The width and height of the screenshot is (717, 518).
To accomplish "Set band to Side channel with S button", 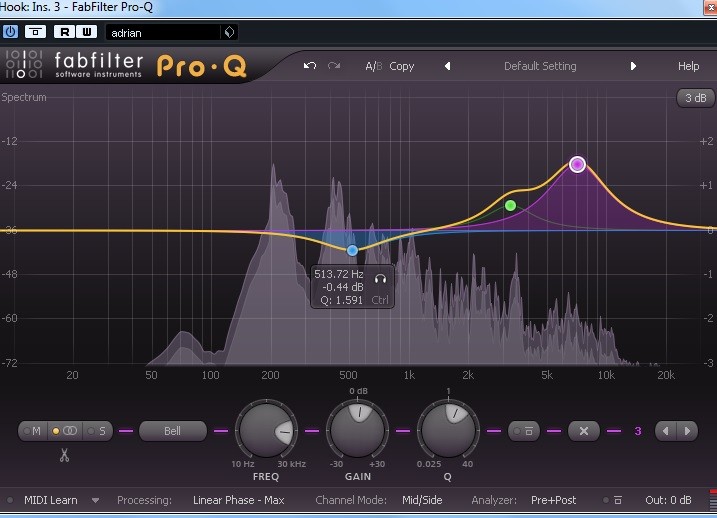I will pyautogui.click(x=97, y=431).
